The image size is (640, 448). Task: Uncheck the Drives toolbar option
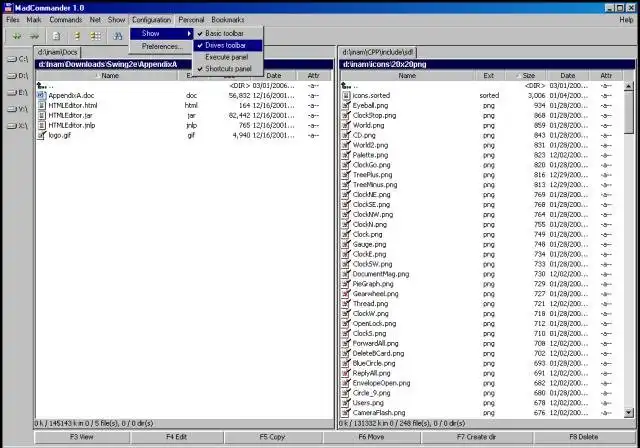pyautogui.click(x=228, y=45)
